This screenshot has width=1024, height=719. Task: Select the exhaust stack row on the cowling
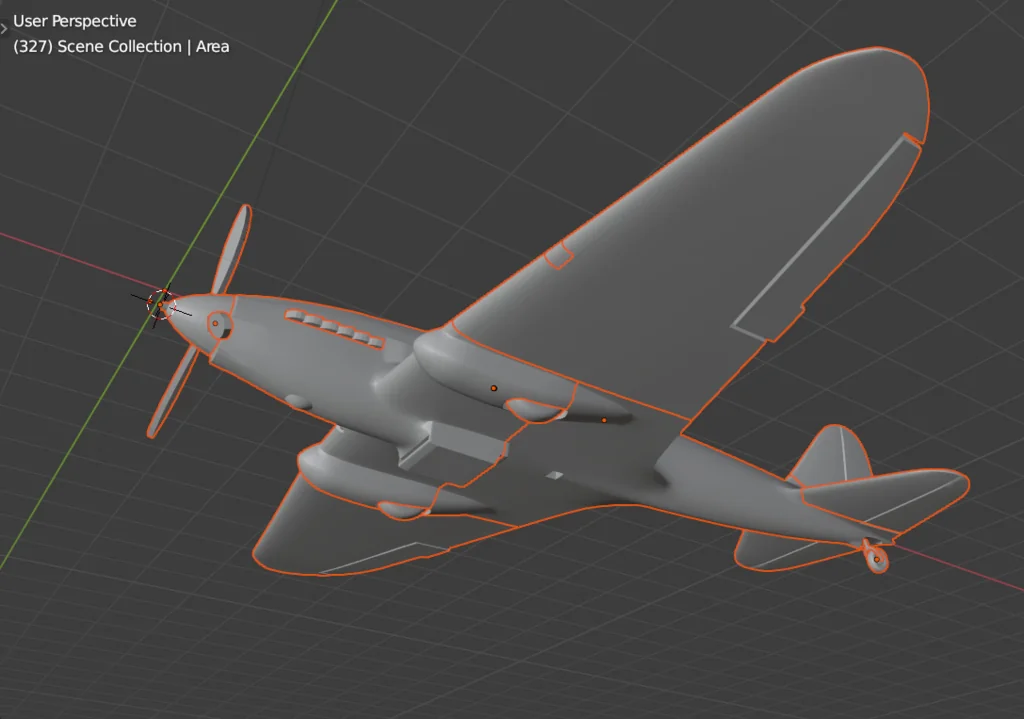[335, 330]
